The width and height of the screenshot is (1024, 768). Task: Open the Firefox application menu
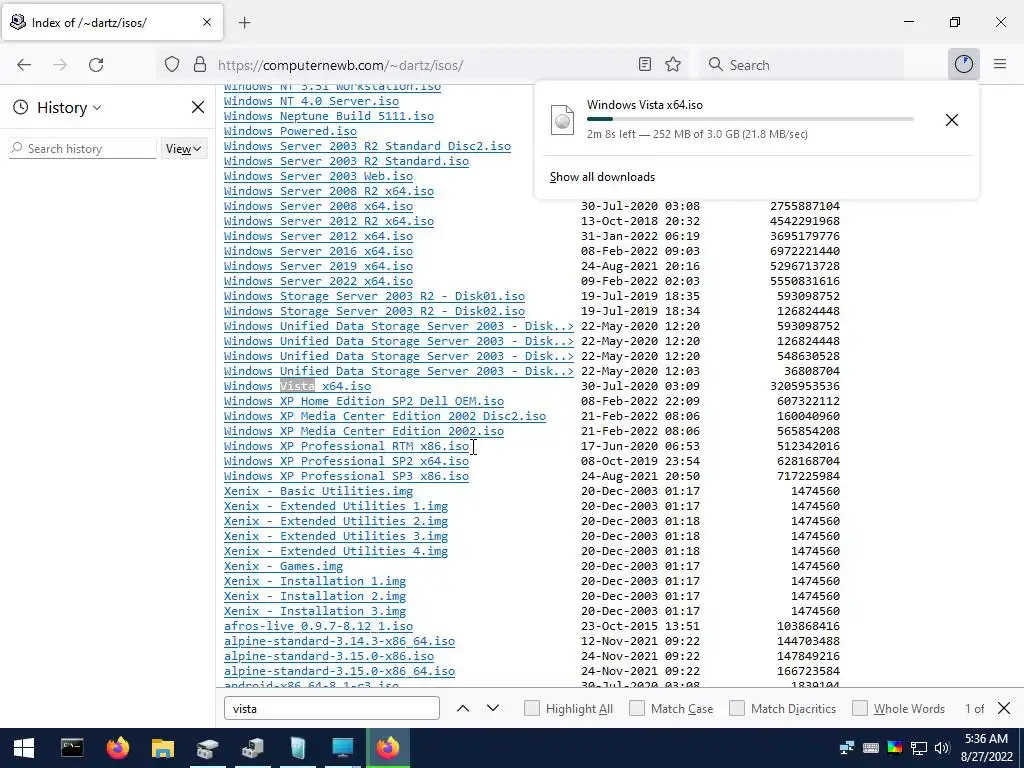point(1000,64)
